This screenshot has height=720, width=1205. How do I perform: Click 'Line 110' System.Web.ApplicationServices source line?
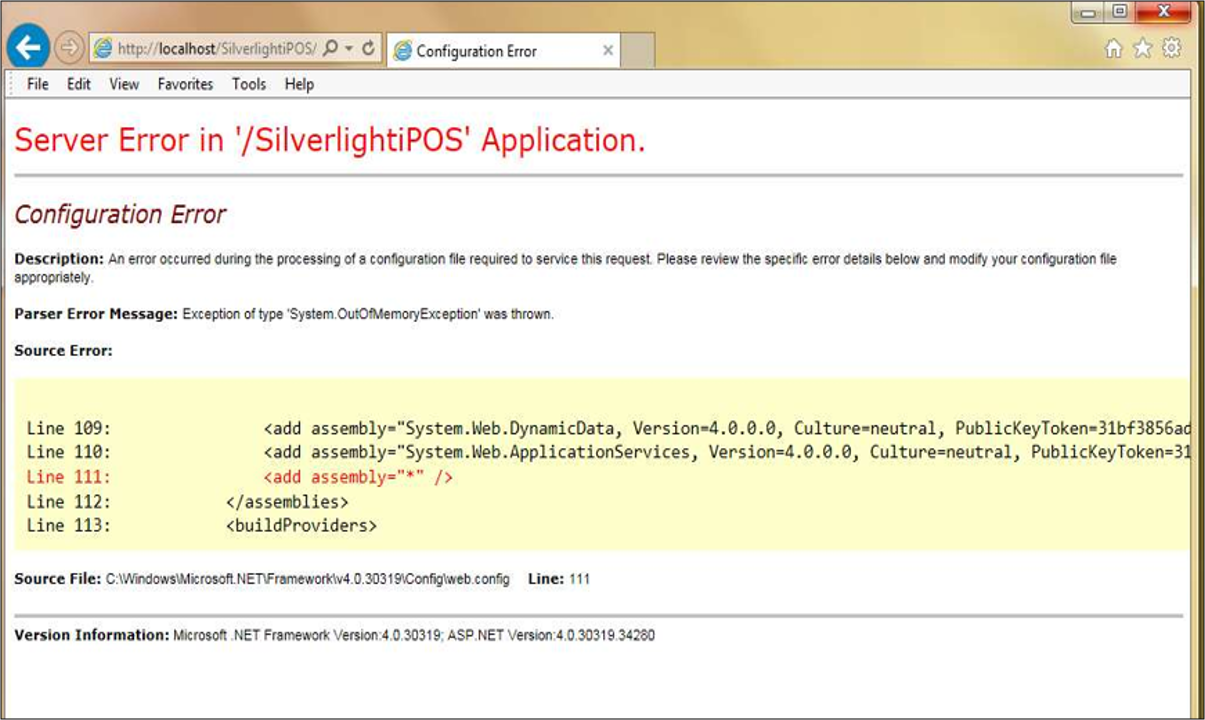click(608, 453)
